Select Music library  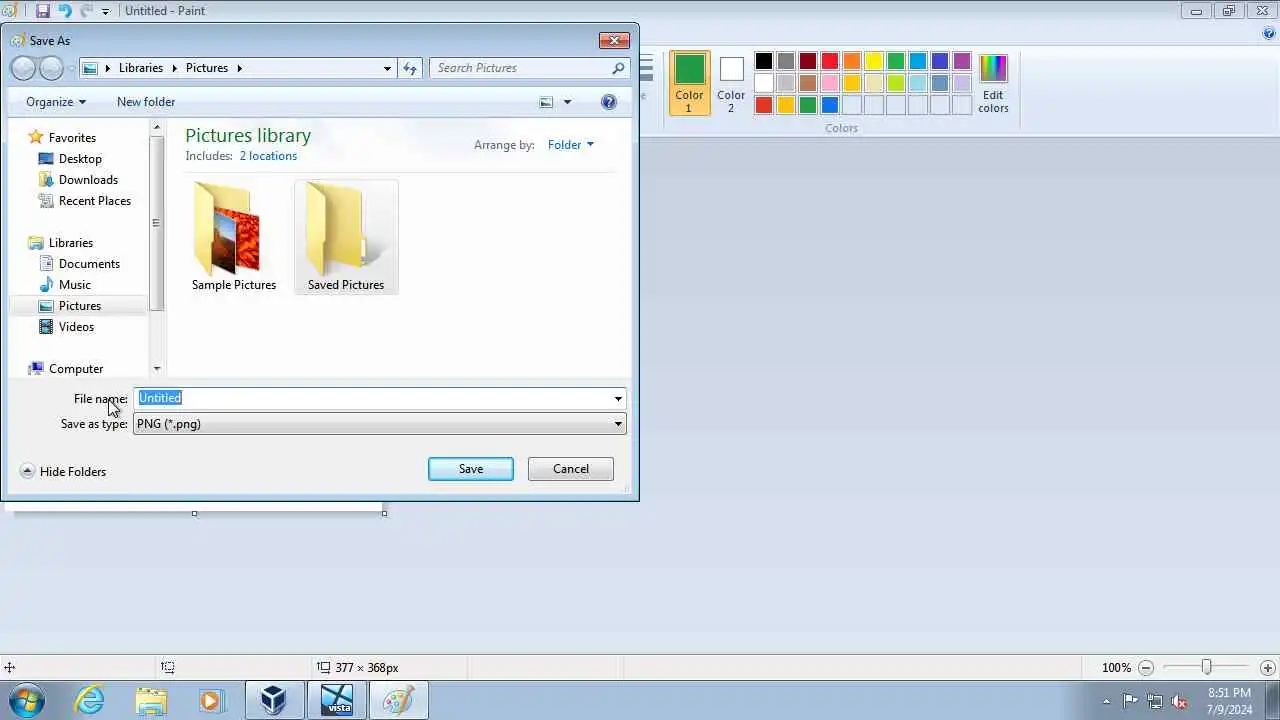[75, 285]
